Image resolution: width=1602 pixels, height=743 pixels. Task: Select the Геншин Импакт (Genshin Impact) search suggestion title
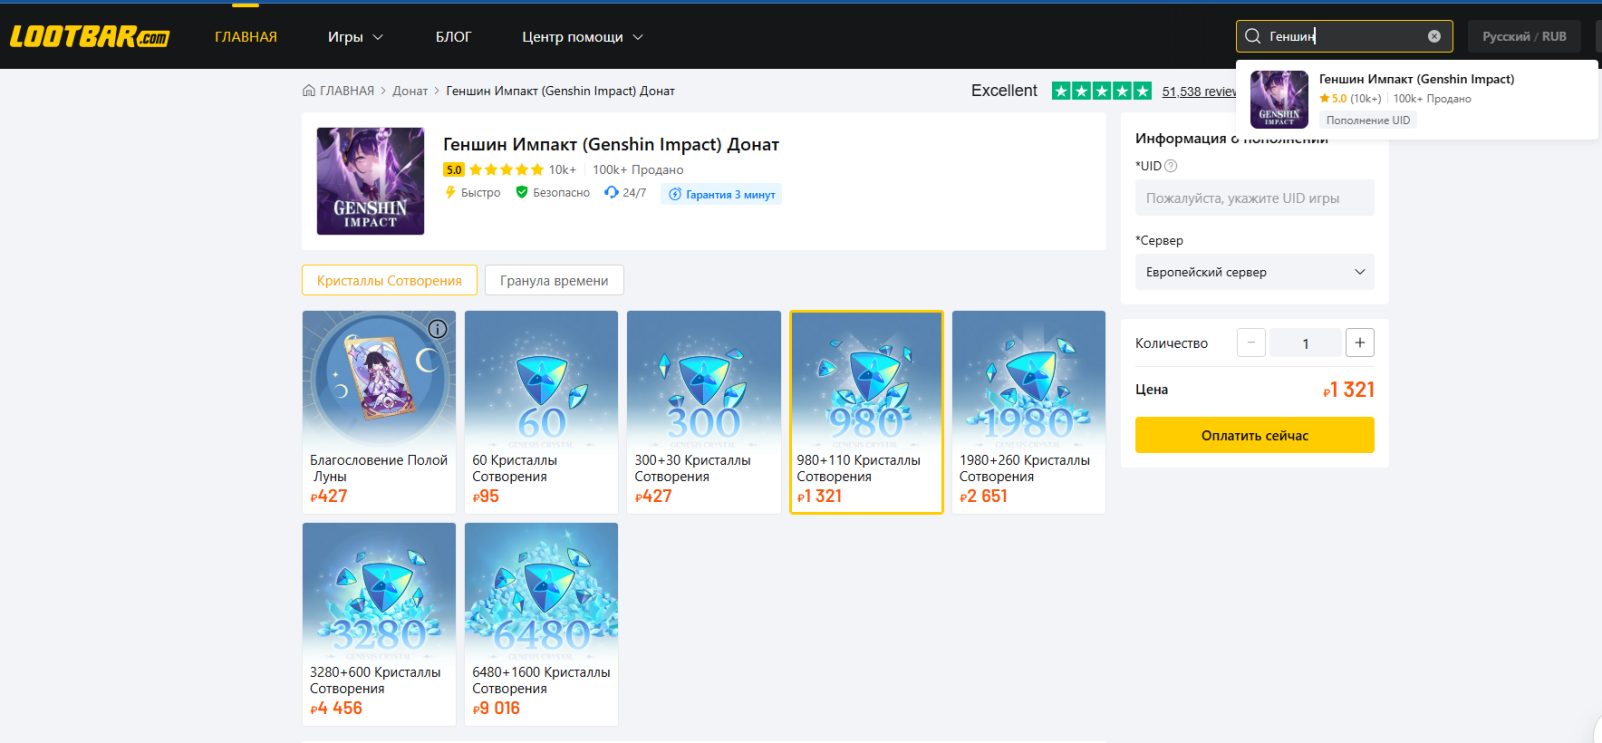click(x=1416, y=79)
